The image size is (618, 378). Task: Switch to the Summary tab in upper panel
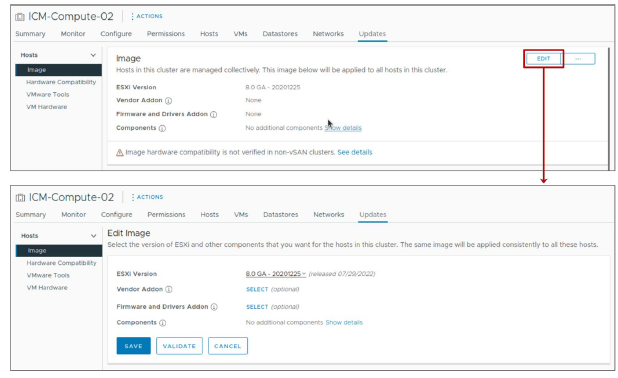click(x=30, y=34)
